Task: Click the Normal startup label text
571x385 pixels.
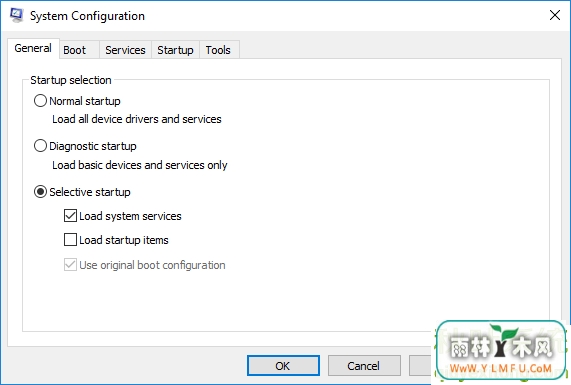Action: 85,101
